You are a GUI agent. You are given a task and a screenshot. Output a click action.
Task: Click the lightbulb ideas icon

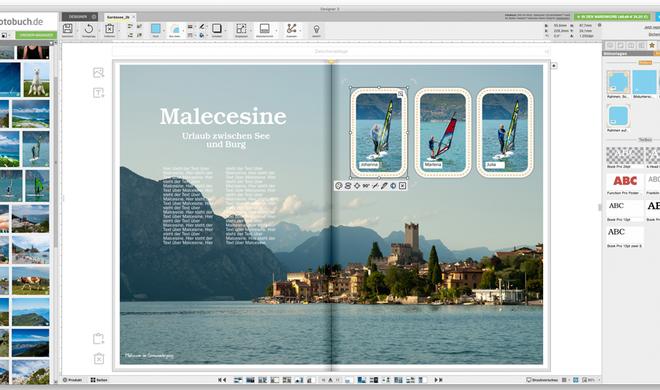click(x=317, y=29)
